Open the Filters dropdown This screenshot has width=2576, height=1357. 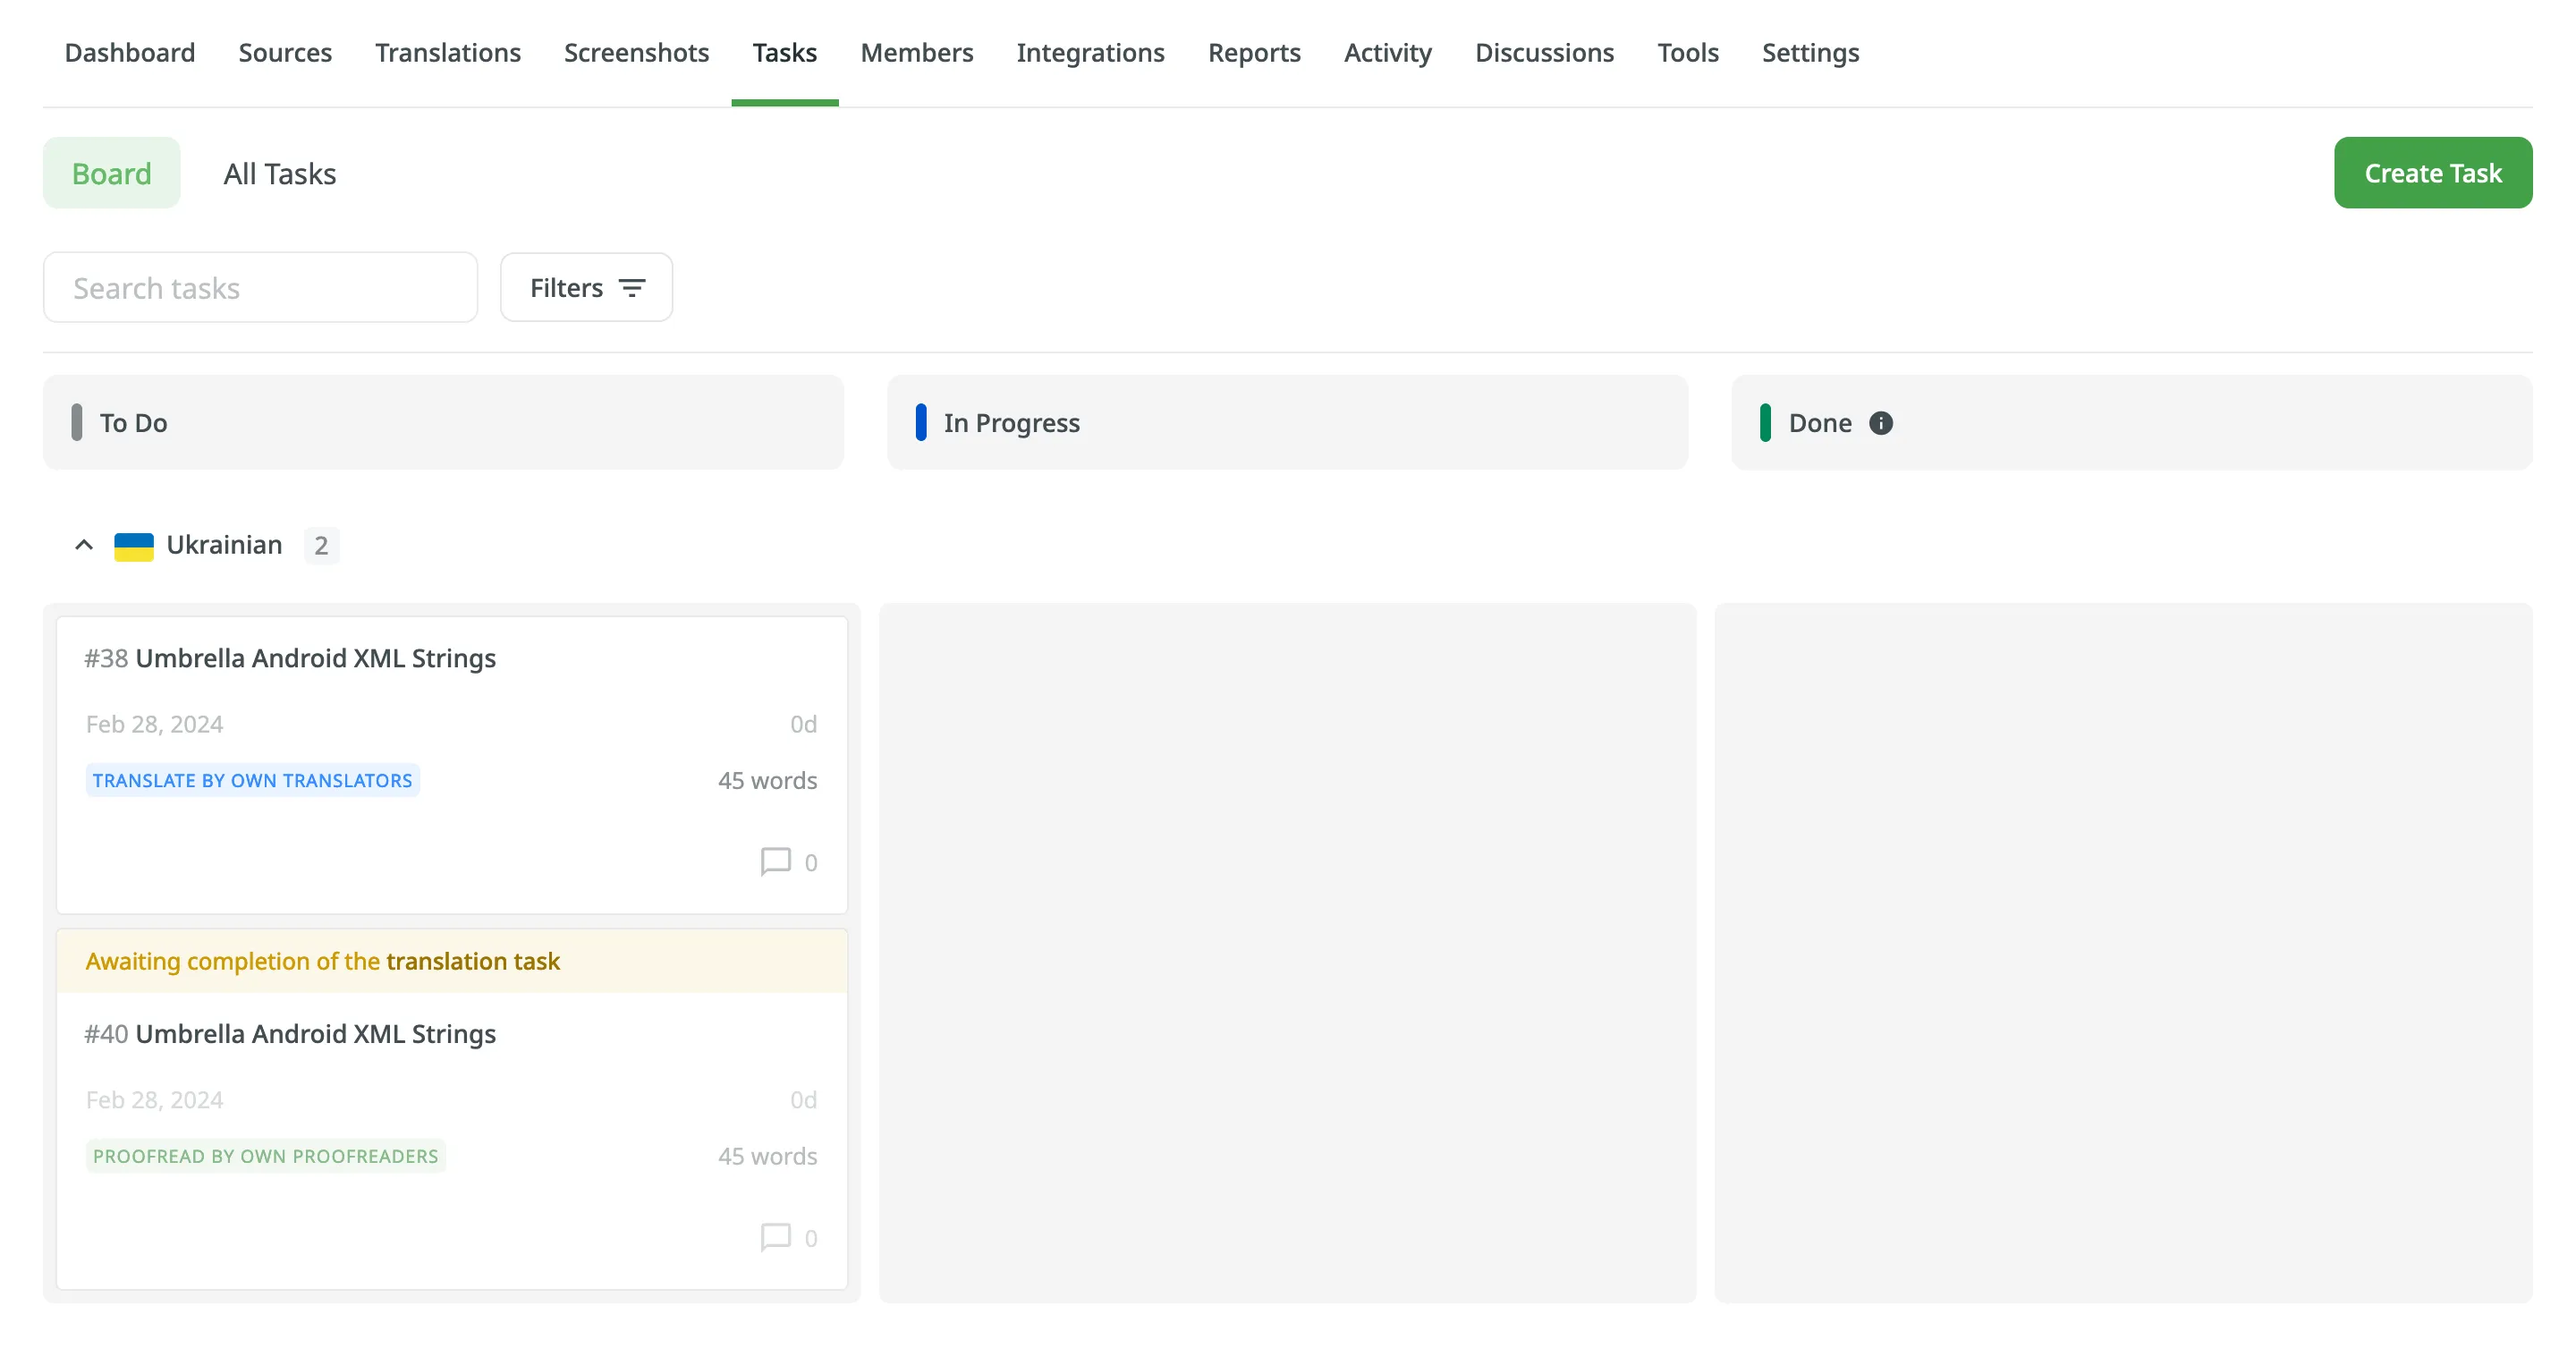[x=586, y=288]
